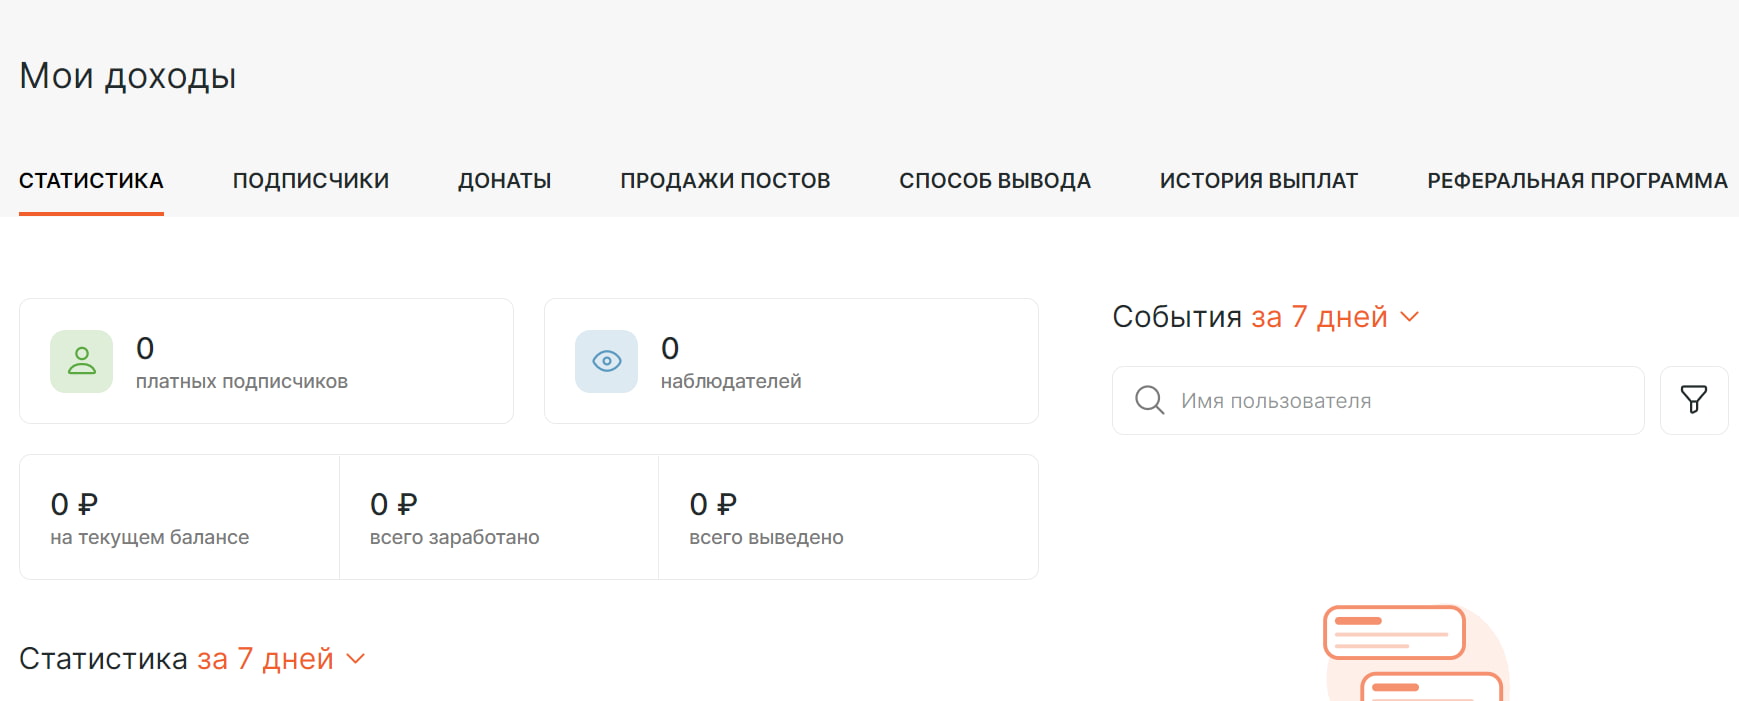Expand the events period chevron

1409,317
